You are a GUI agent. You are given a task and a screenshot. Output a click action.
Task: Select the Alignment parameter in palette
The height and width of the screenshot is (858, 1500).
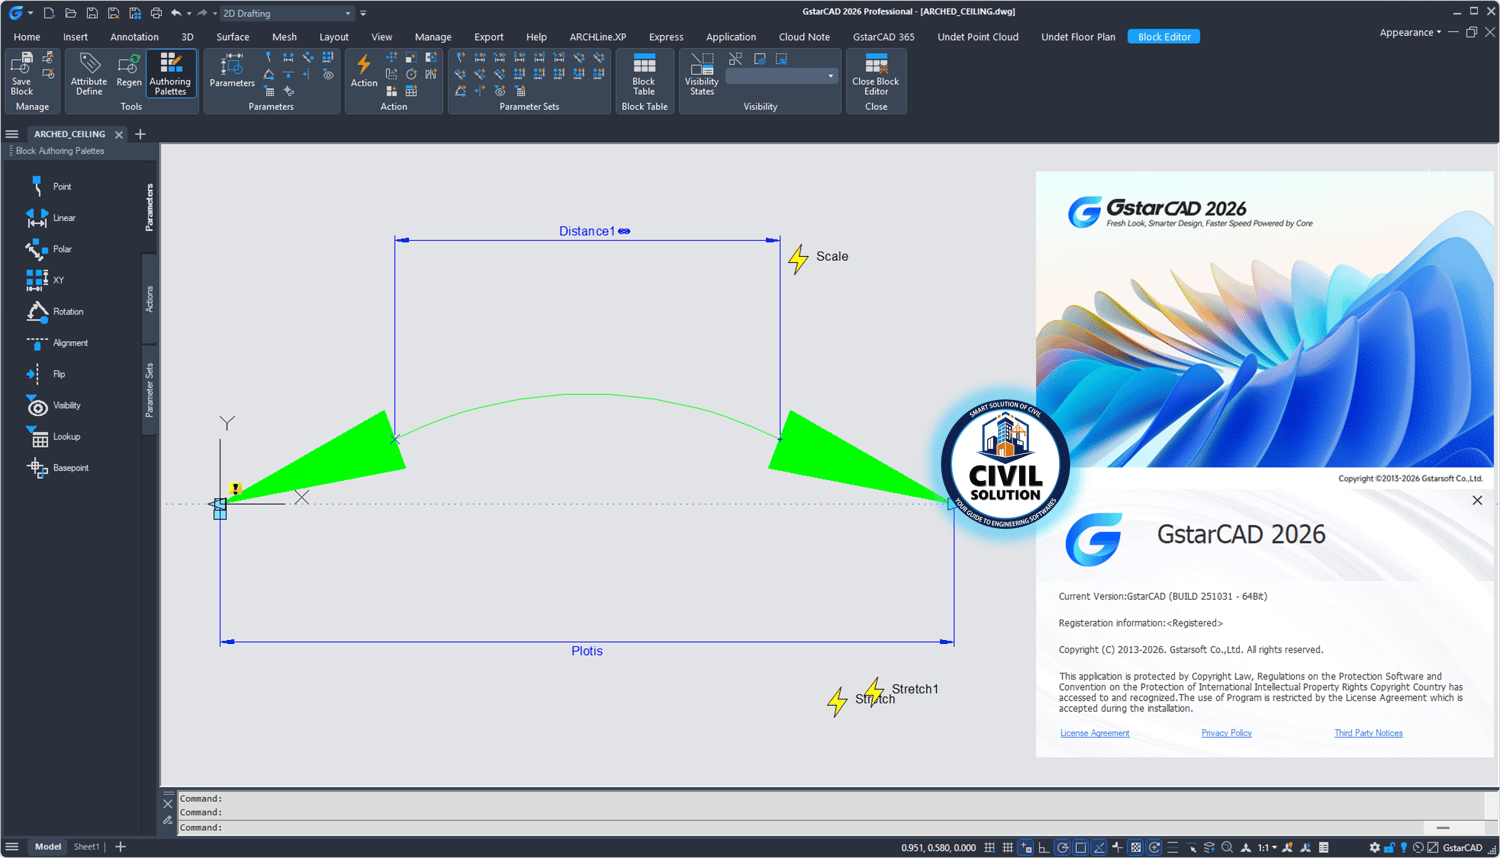click(x=58, y=343)
